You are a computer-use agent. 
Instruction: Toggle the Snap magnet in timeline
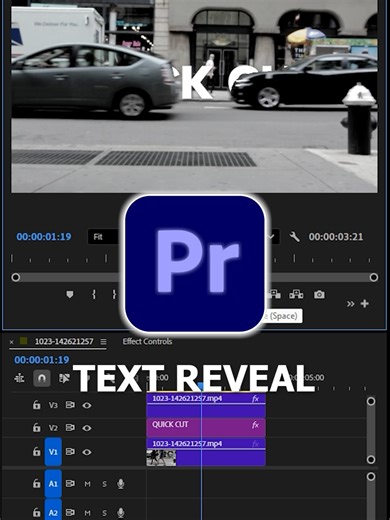(42, 378)
